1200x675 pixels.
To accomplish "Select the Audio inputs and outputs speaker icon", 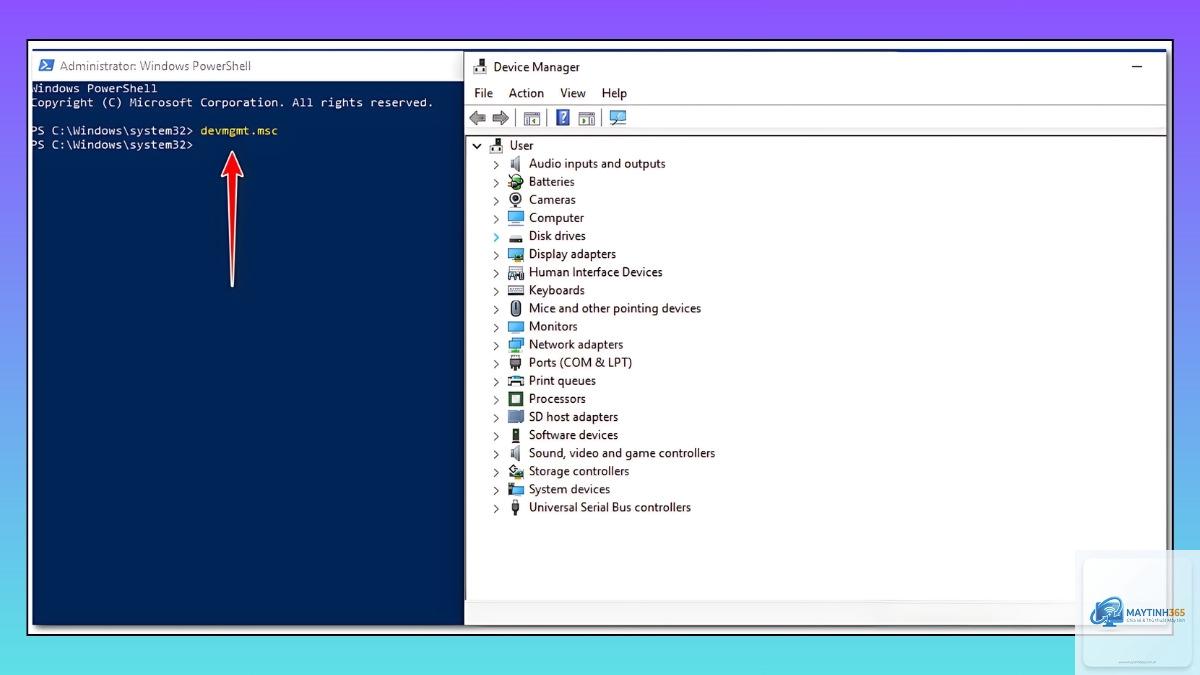I will (x=516, y=164).
